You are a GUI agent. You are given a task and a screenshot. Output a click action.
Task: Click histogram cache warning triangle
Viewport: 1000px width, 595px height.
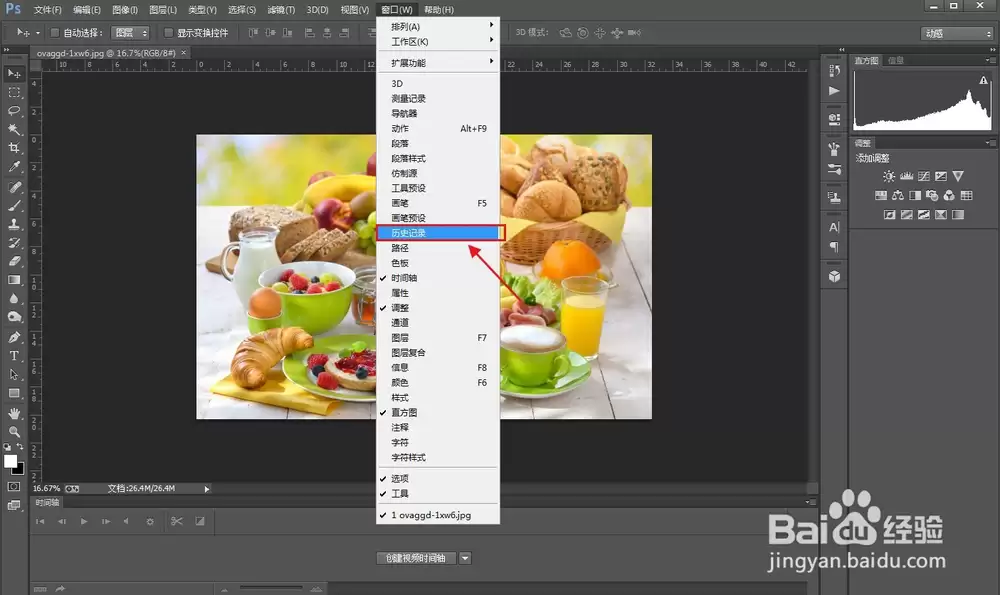pos(983,80)
